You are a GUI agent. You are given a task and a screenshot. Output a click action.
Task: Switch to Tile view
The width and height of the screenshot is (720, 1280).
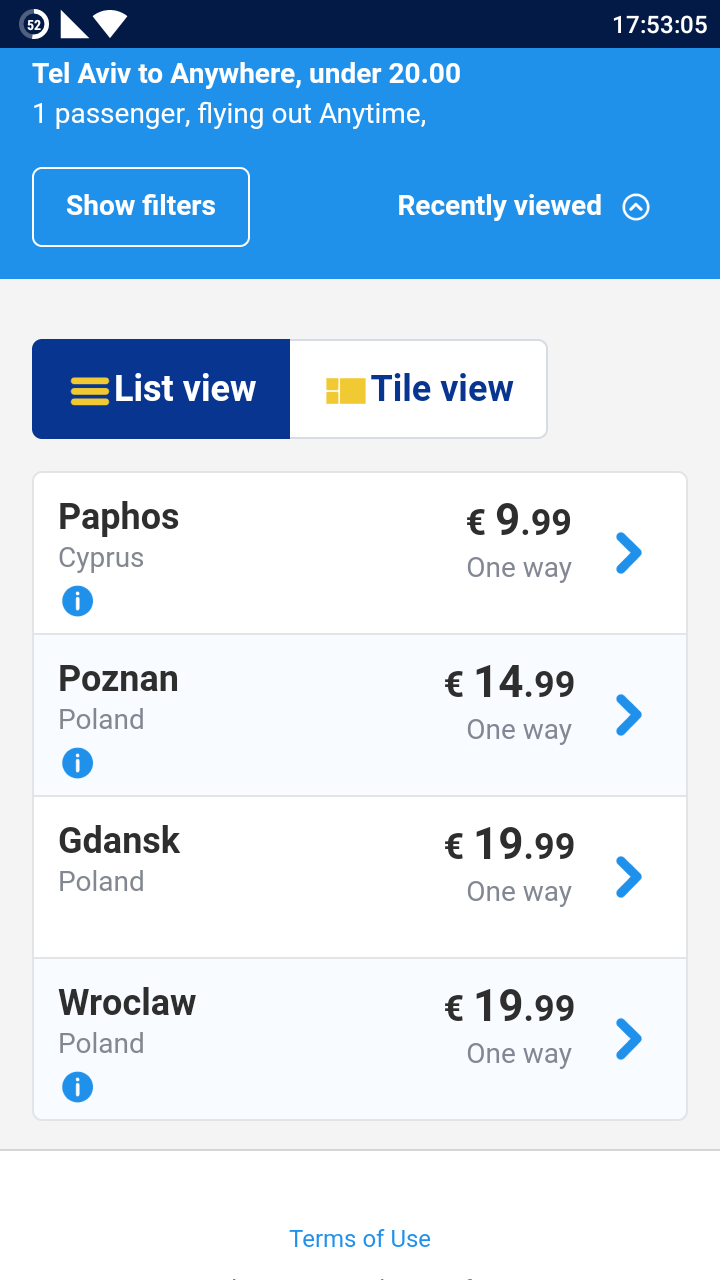tap(419, 389)
